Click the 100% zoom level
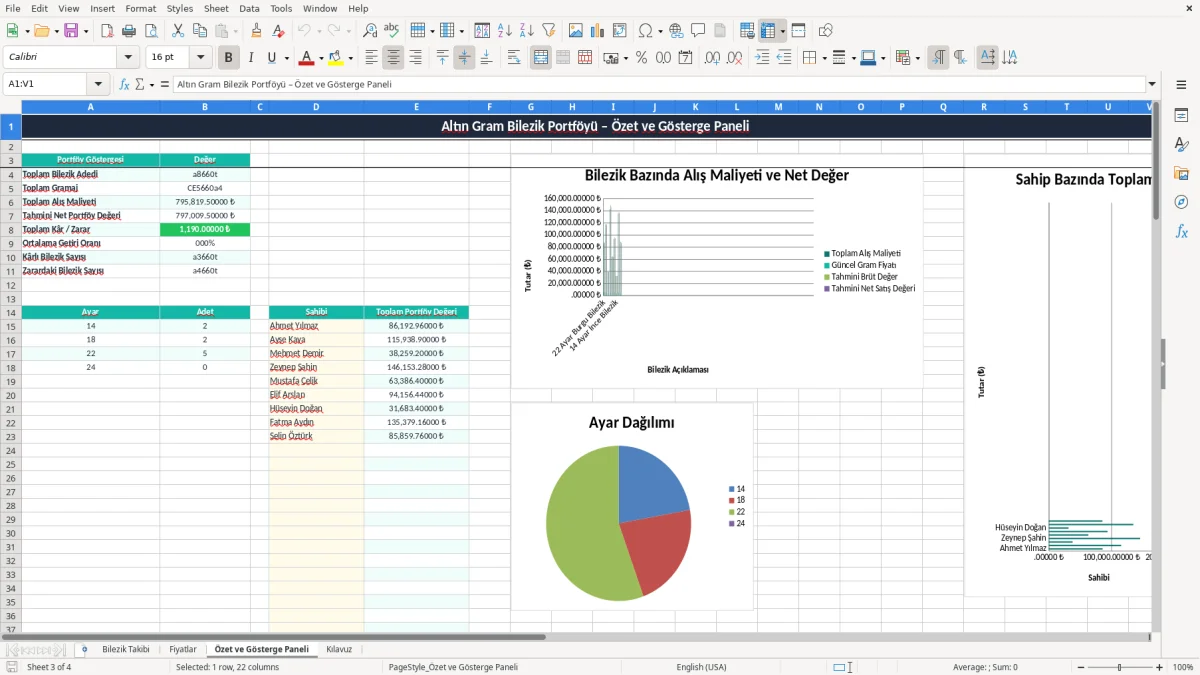 (x=1183, y=667)
